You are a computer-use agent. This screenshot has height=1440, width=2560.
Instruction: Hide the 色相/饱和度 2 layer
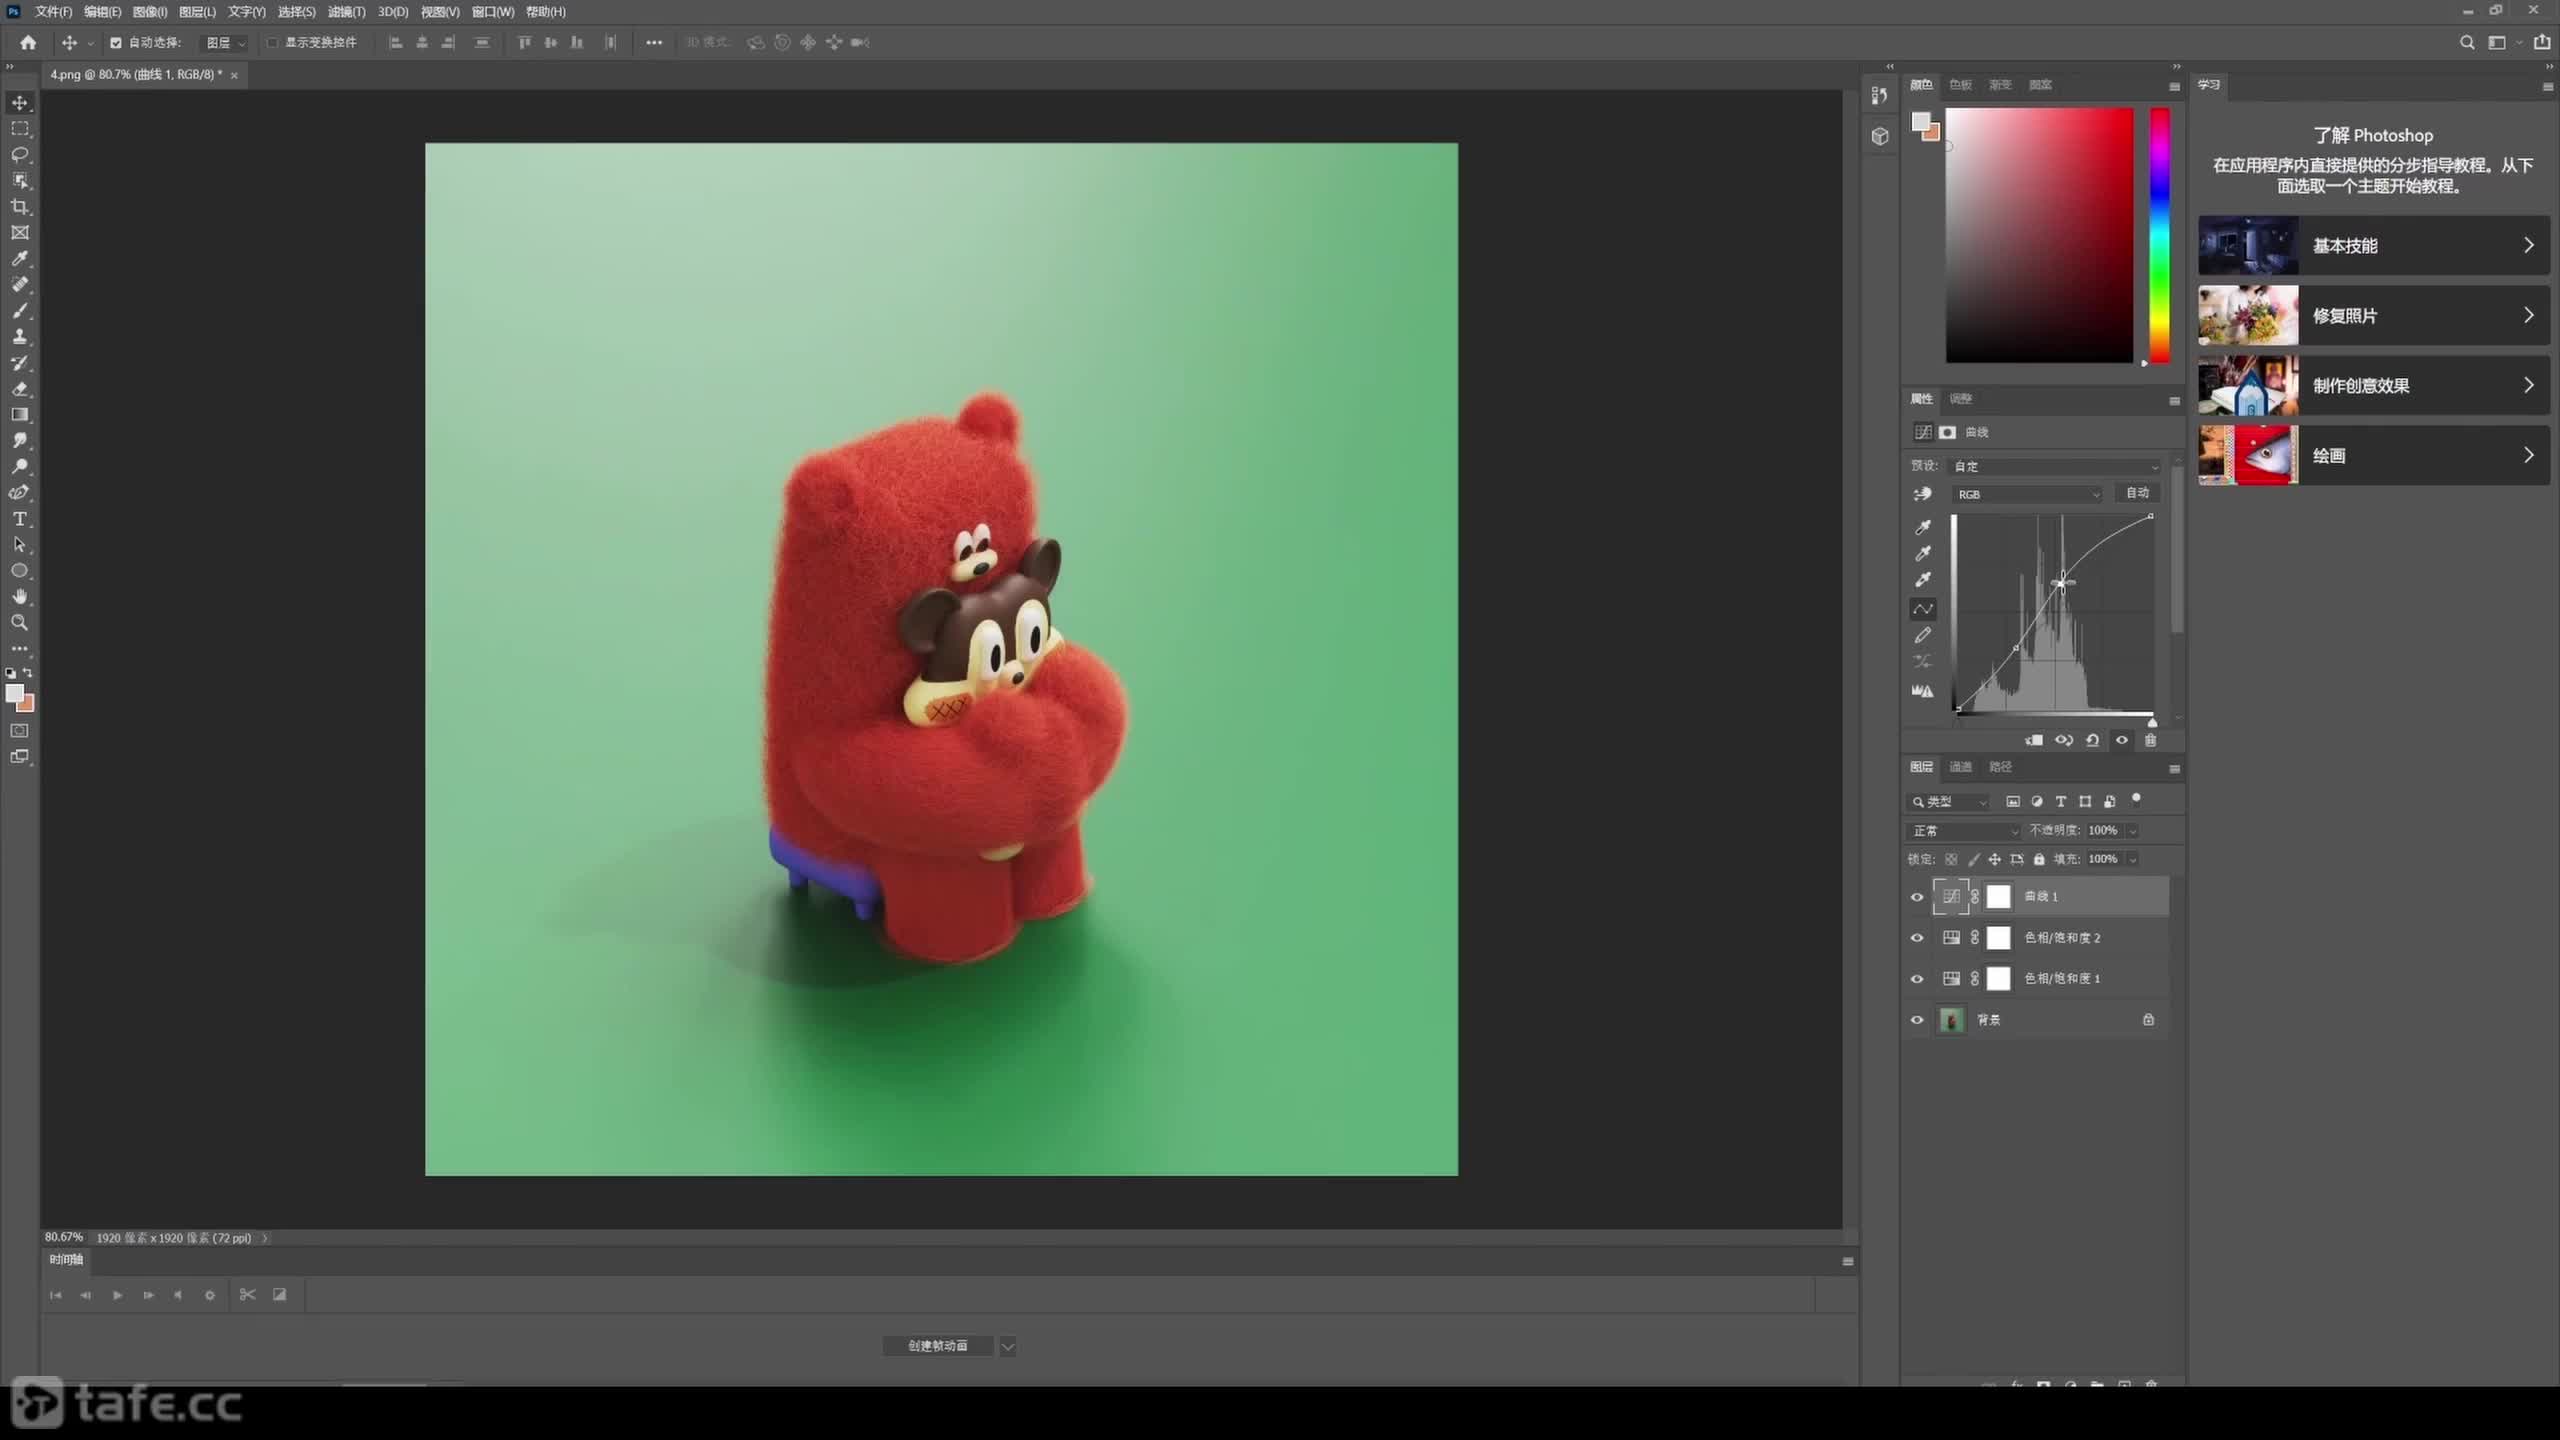click(1917, 938)
